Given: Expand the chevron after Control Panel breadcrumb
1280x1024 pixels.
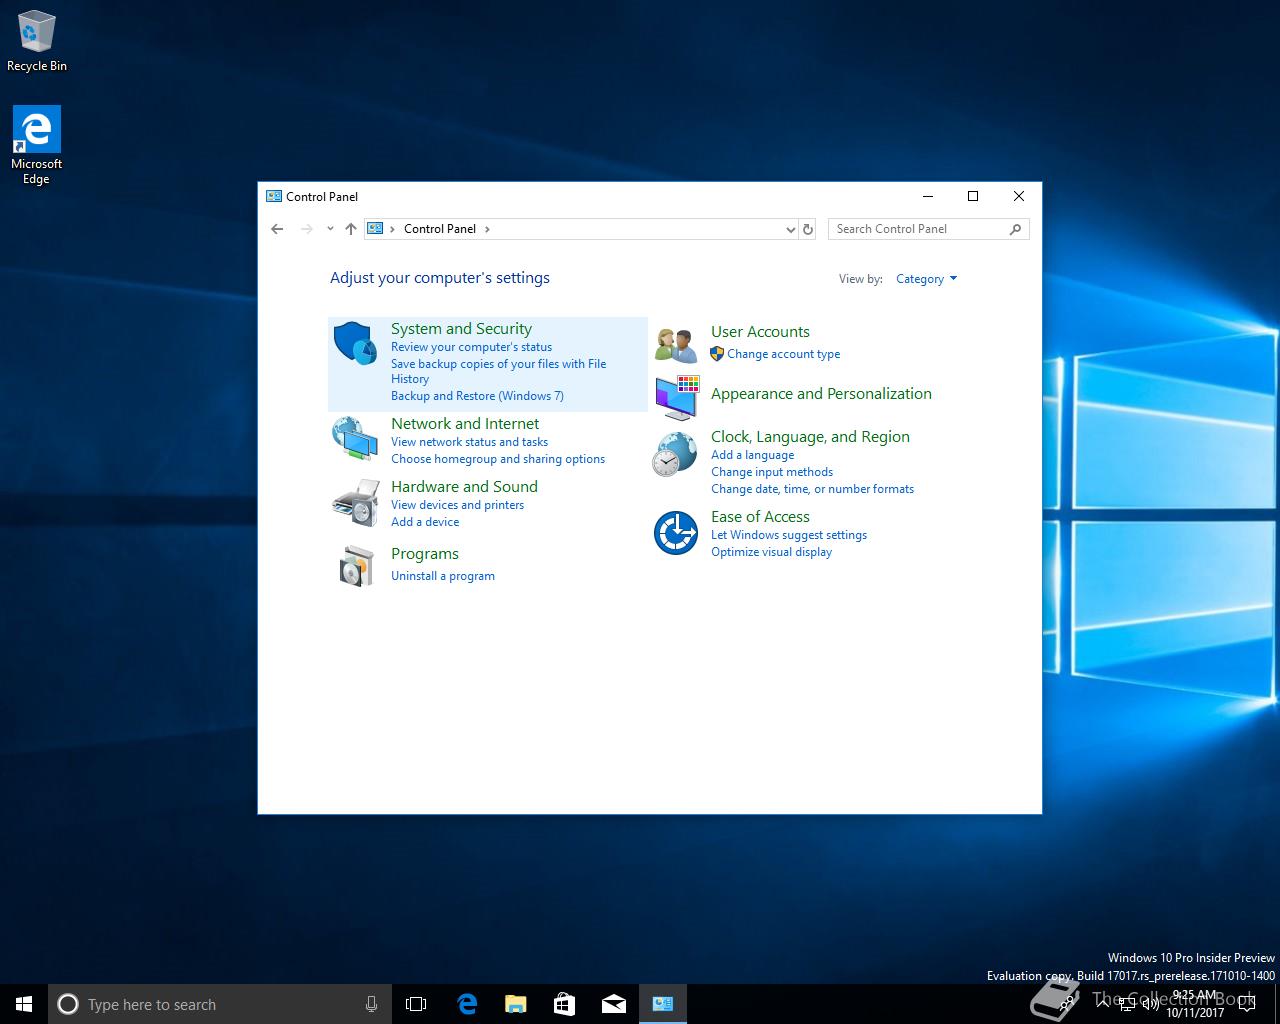Looking at the screenshot, I should coord(487,229).
